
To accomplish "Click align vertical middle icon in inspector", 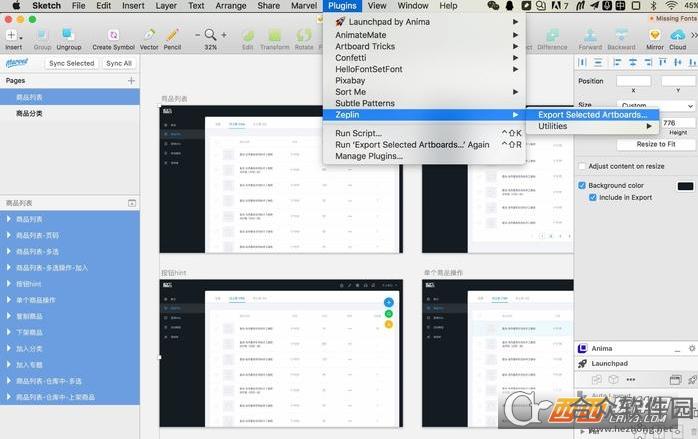I will pos(678,62).
